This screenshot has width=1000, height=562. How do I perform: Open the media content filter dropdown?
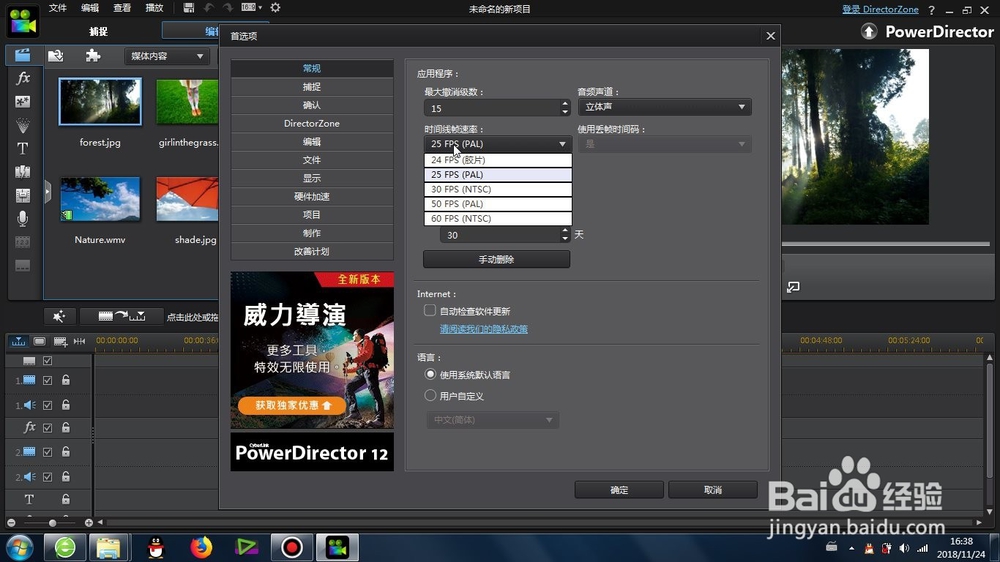166,56
